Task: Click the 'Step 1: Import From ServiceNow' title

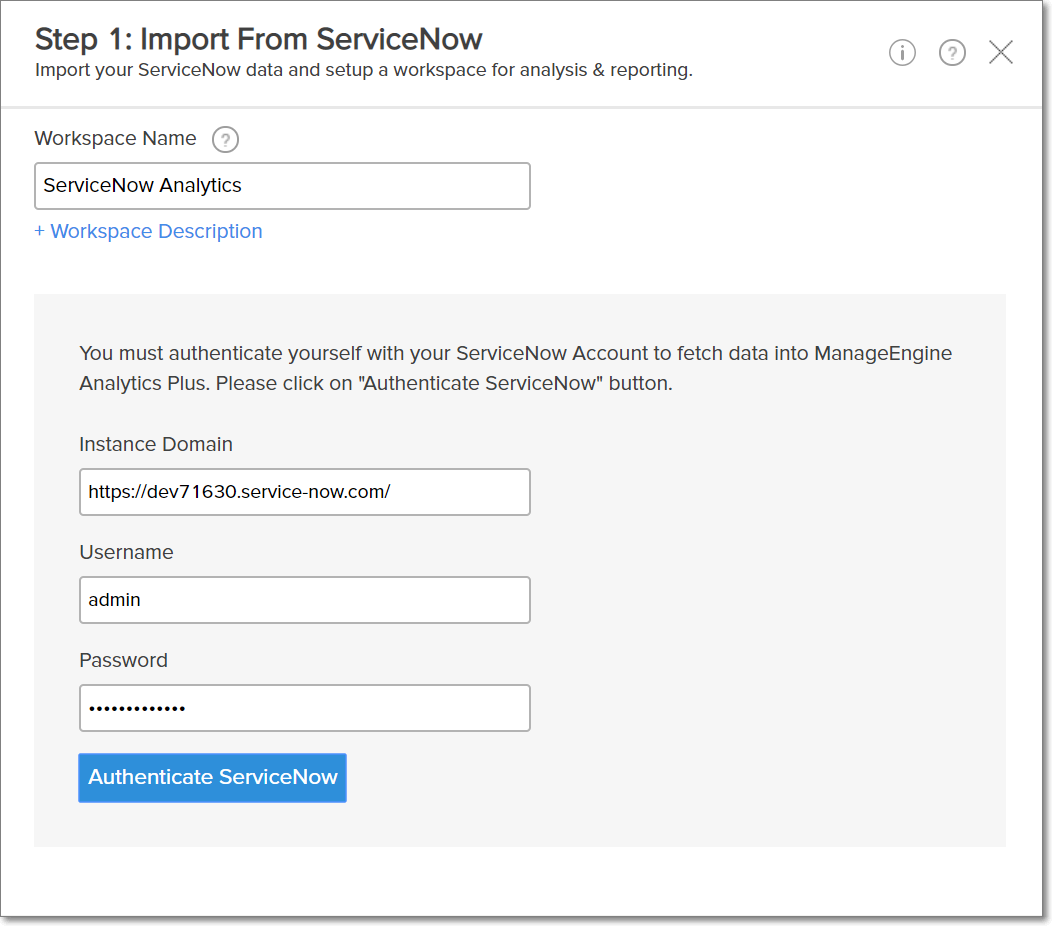Action: click(258, 39)
